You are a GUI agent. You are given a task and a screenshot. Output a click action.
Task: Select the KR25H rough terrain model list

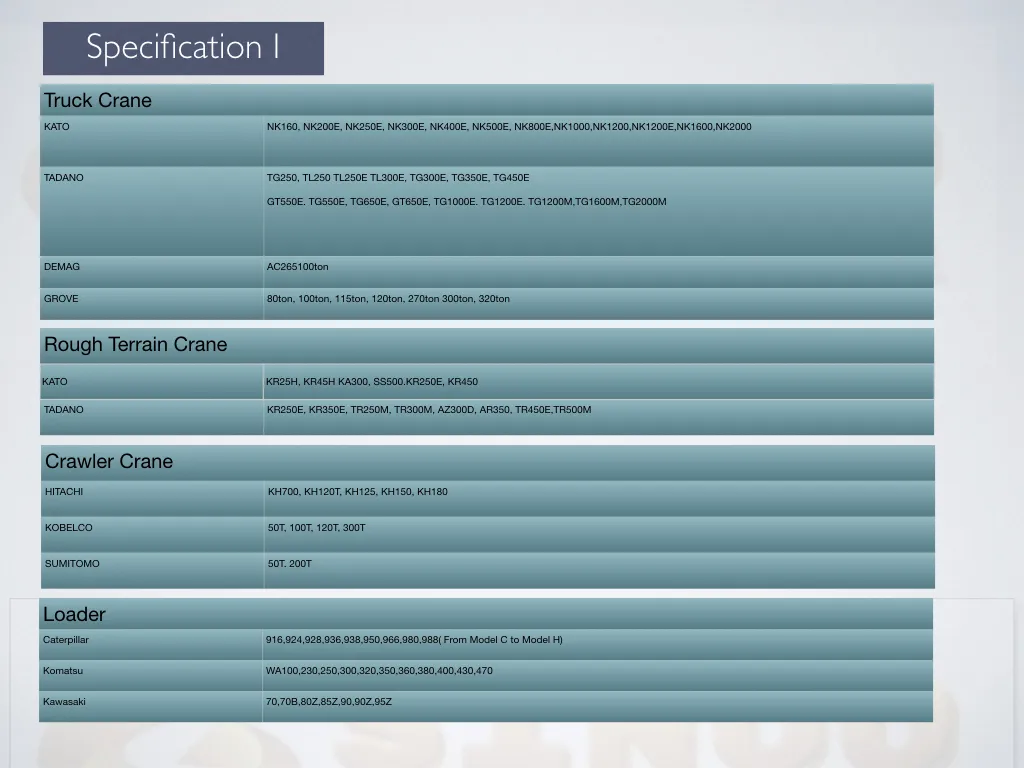tap(372, 382)
